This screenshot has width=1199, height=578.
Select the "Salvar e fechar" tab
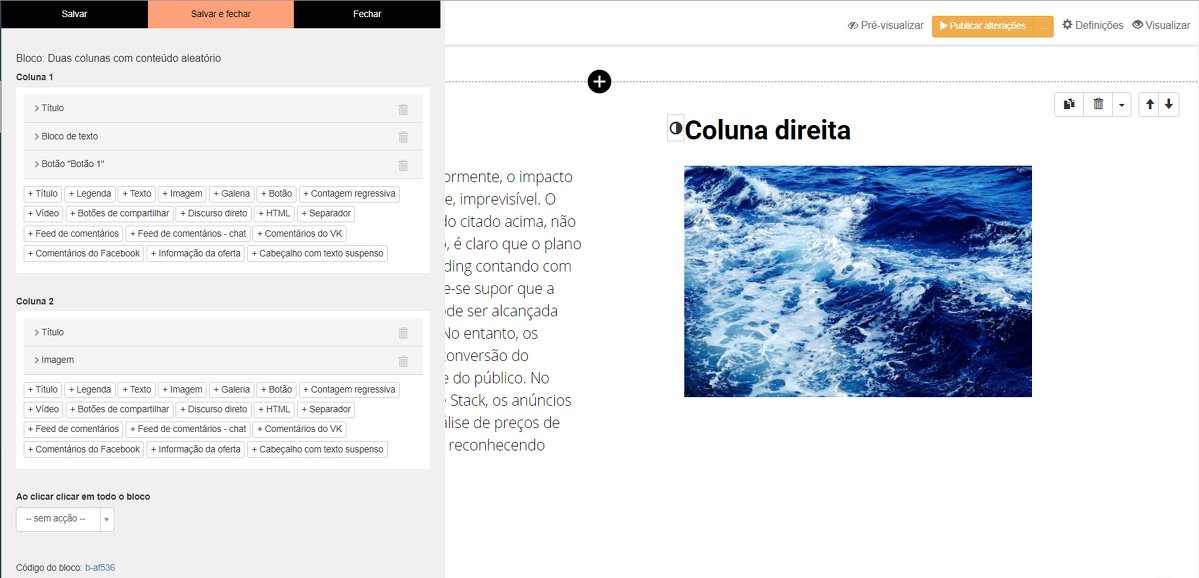[221, 14]
